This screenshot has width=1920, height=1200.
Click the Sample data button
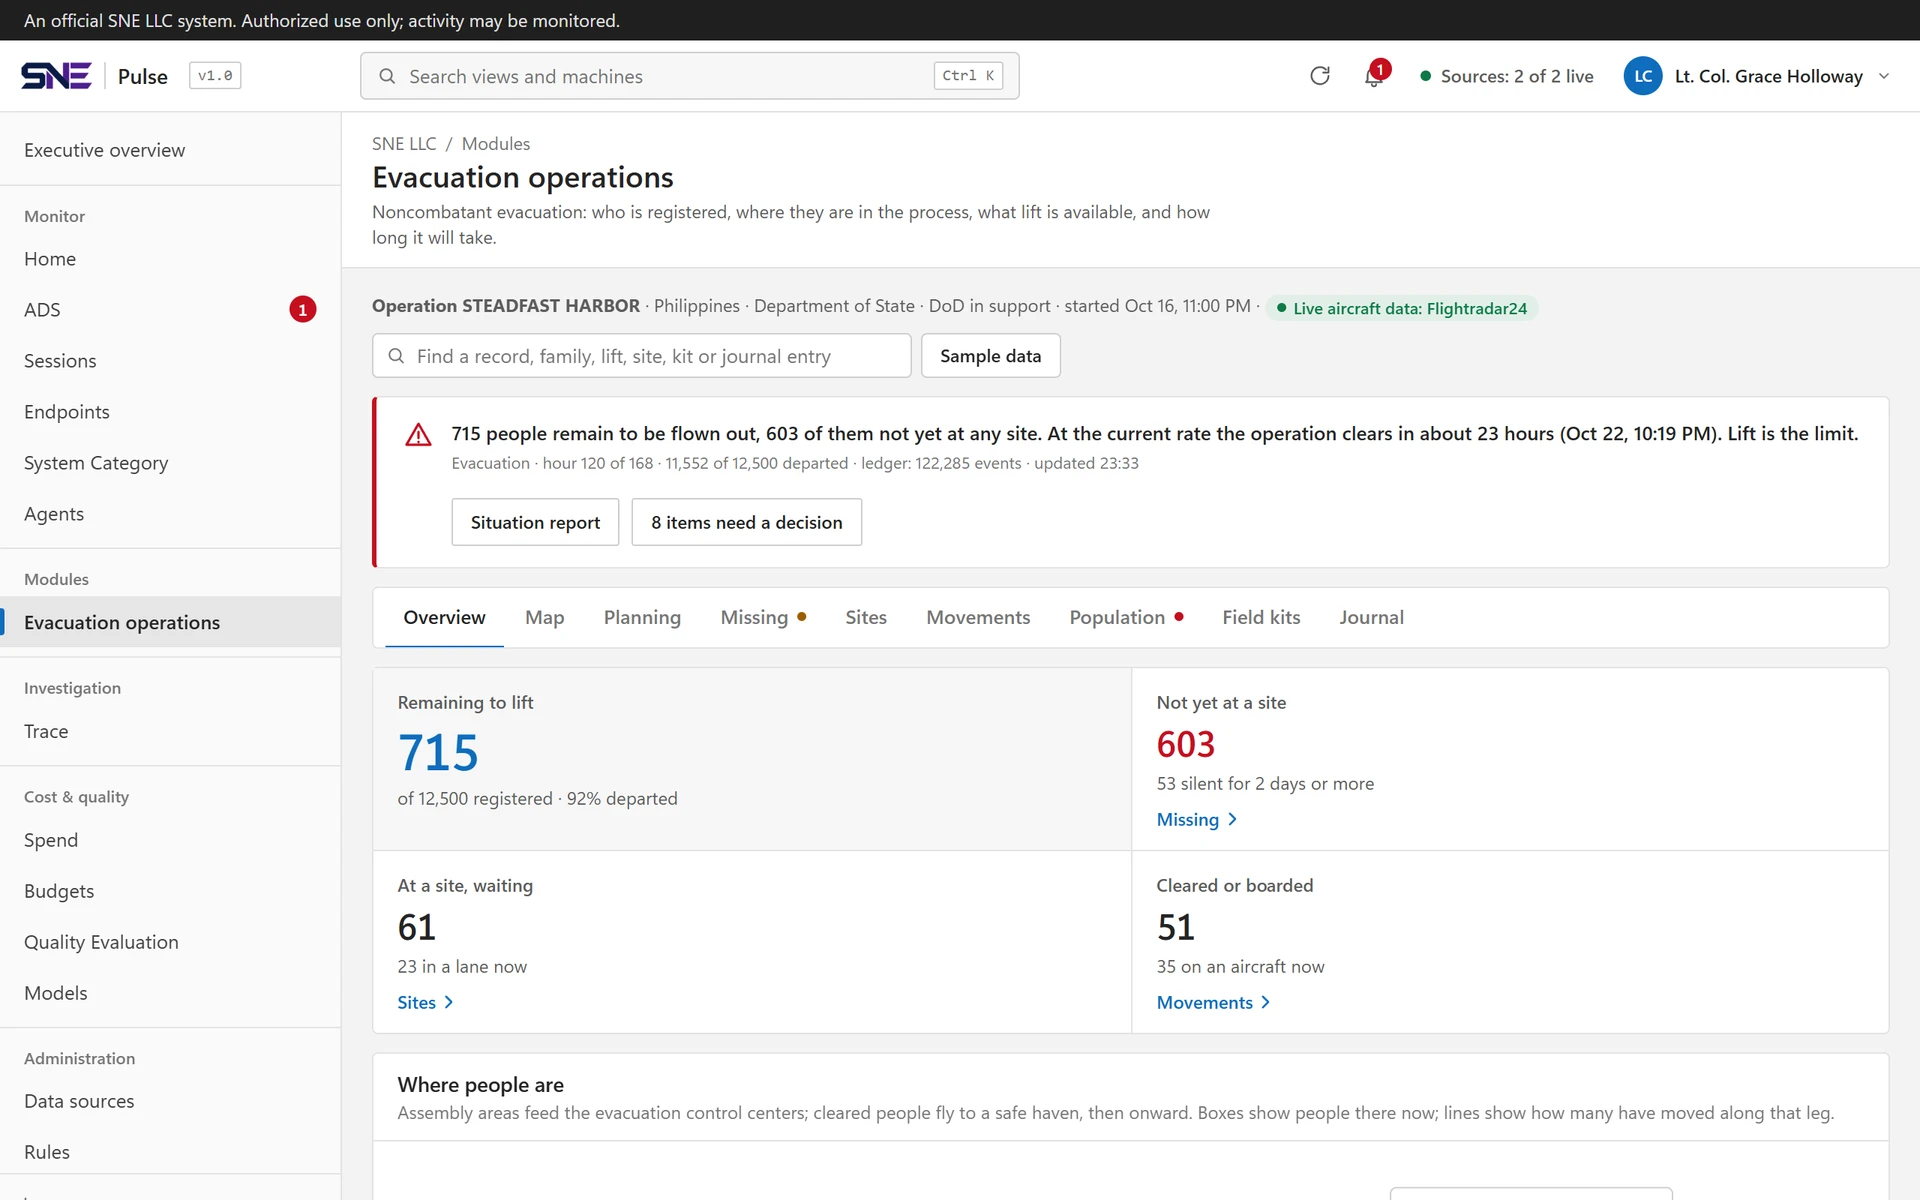pos(990,356)
